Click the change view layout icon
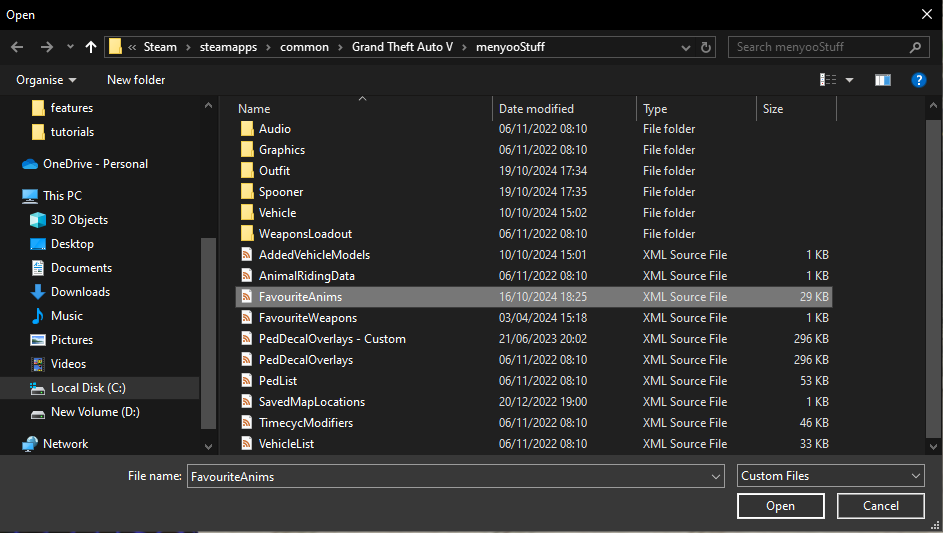This screenshot has height=533, width=943. click(828, 80)
